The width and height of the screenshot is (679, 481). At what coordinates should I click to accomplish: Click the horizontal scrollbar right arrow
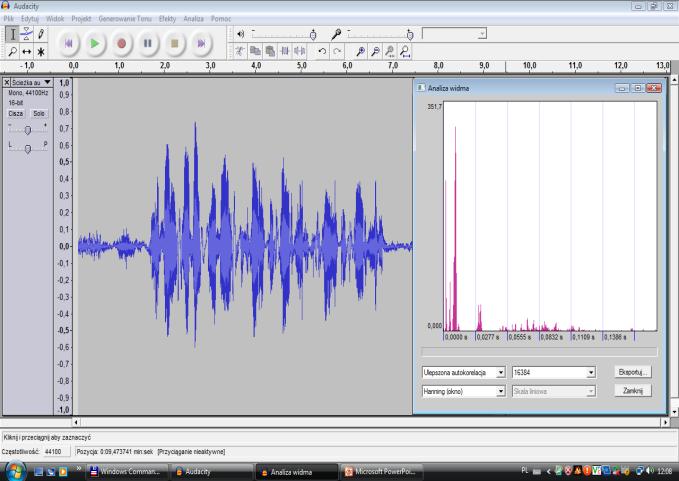[x=665, y=422]
